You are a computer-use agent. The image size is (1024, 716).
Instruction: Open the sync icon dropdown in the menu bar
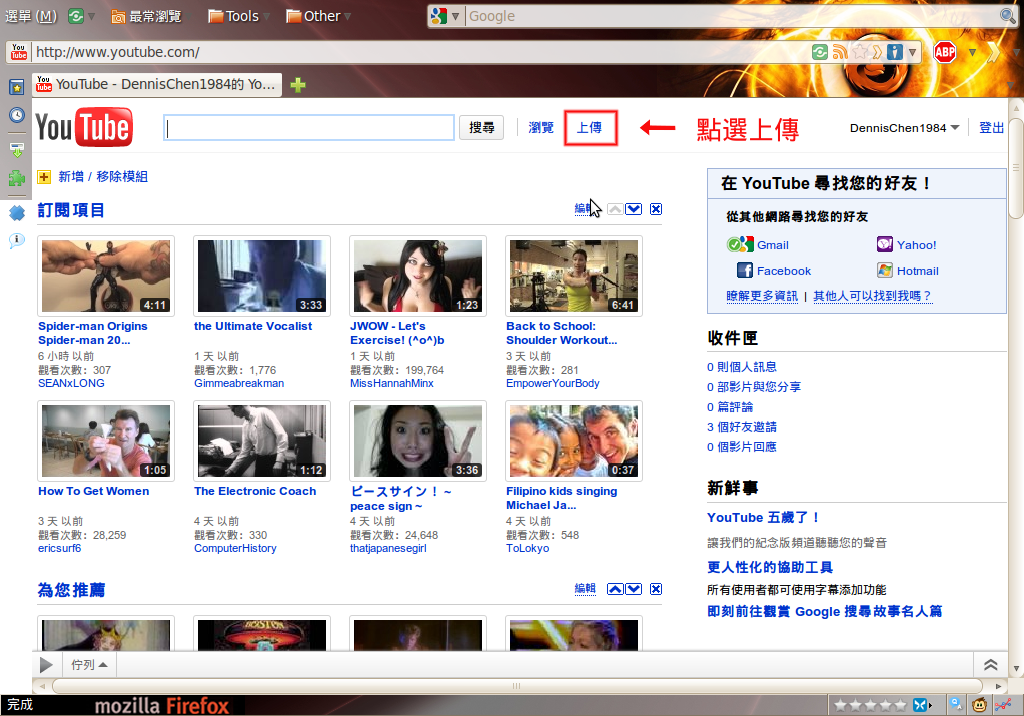(x=91, y=16)
